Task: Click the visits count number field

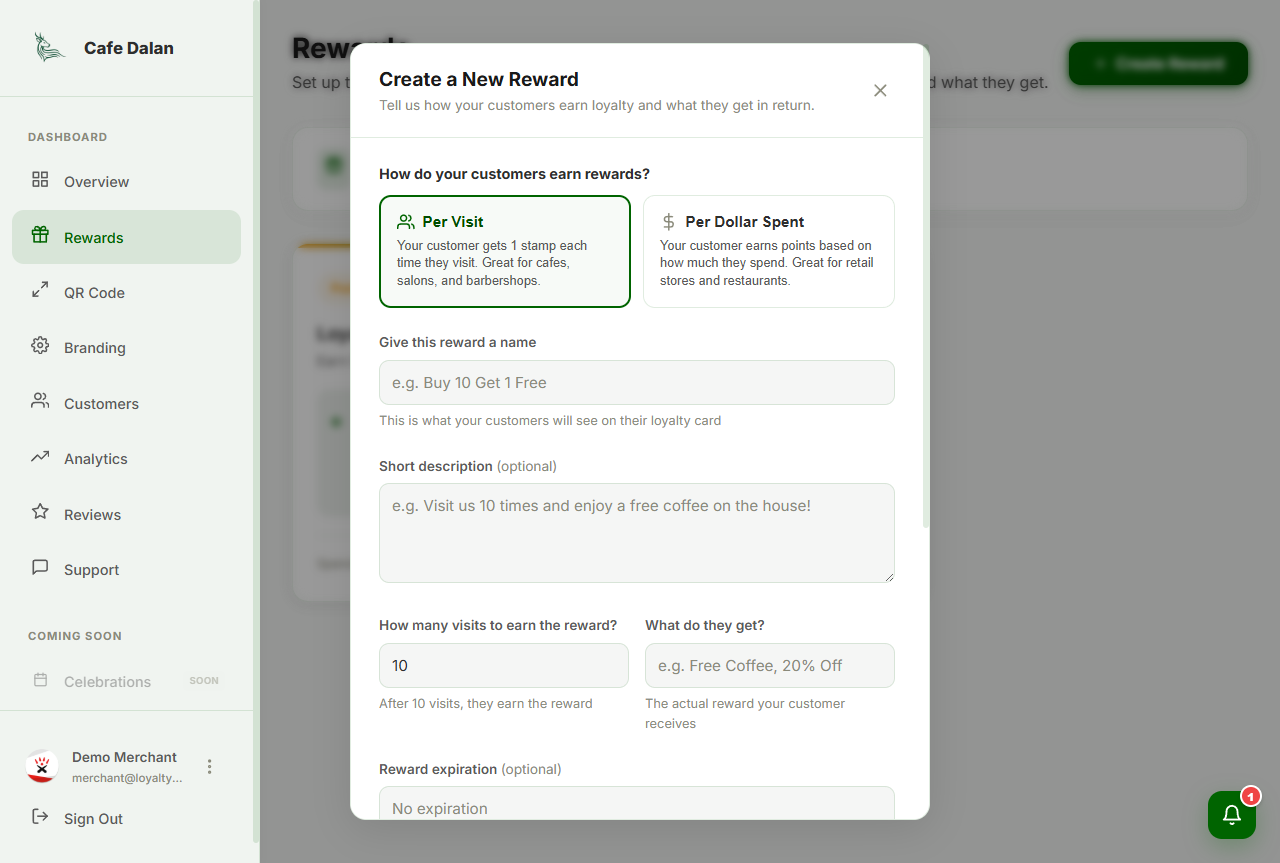Action: [503, 666]
